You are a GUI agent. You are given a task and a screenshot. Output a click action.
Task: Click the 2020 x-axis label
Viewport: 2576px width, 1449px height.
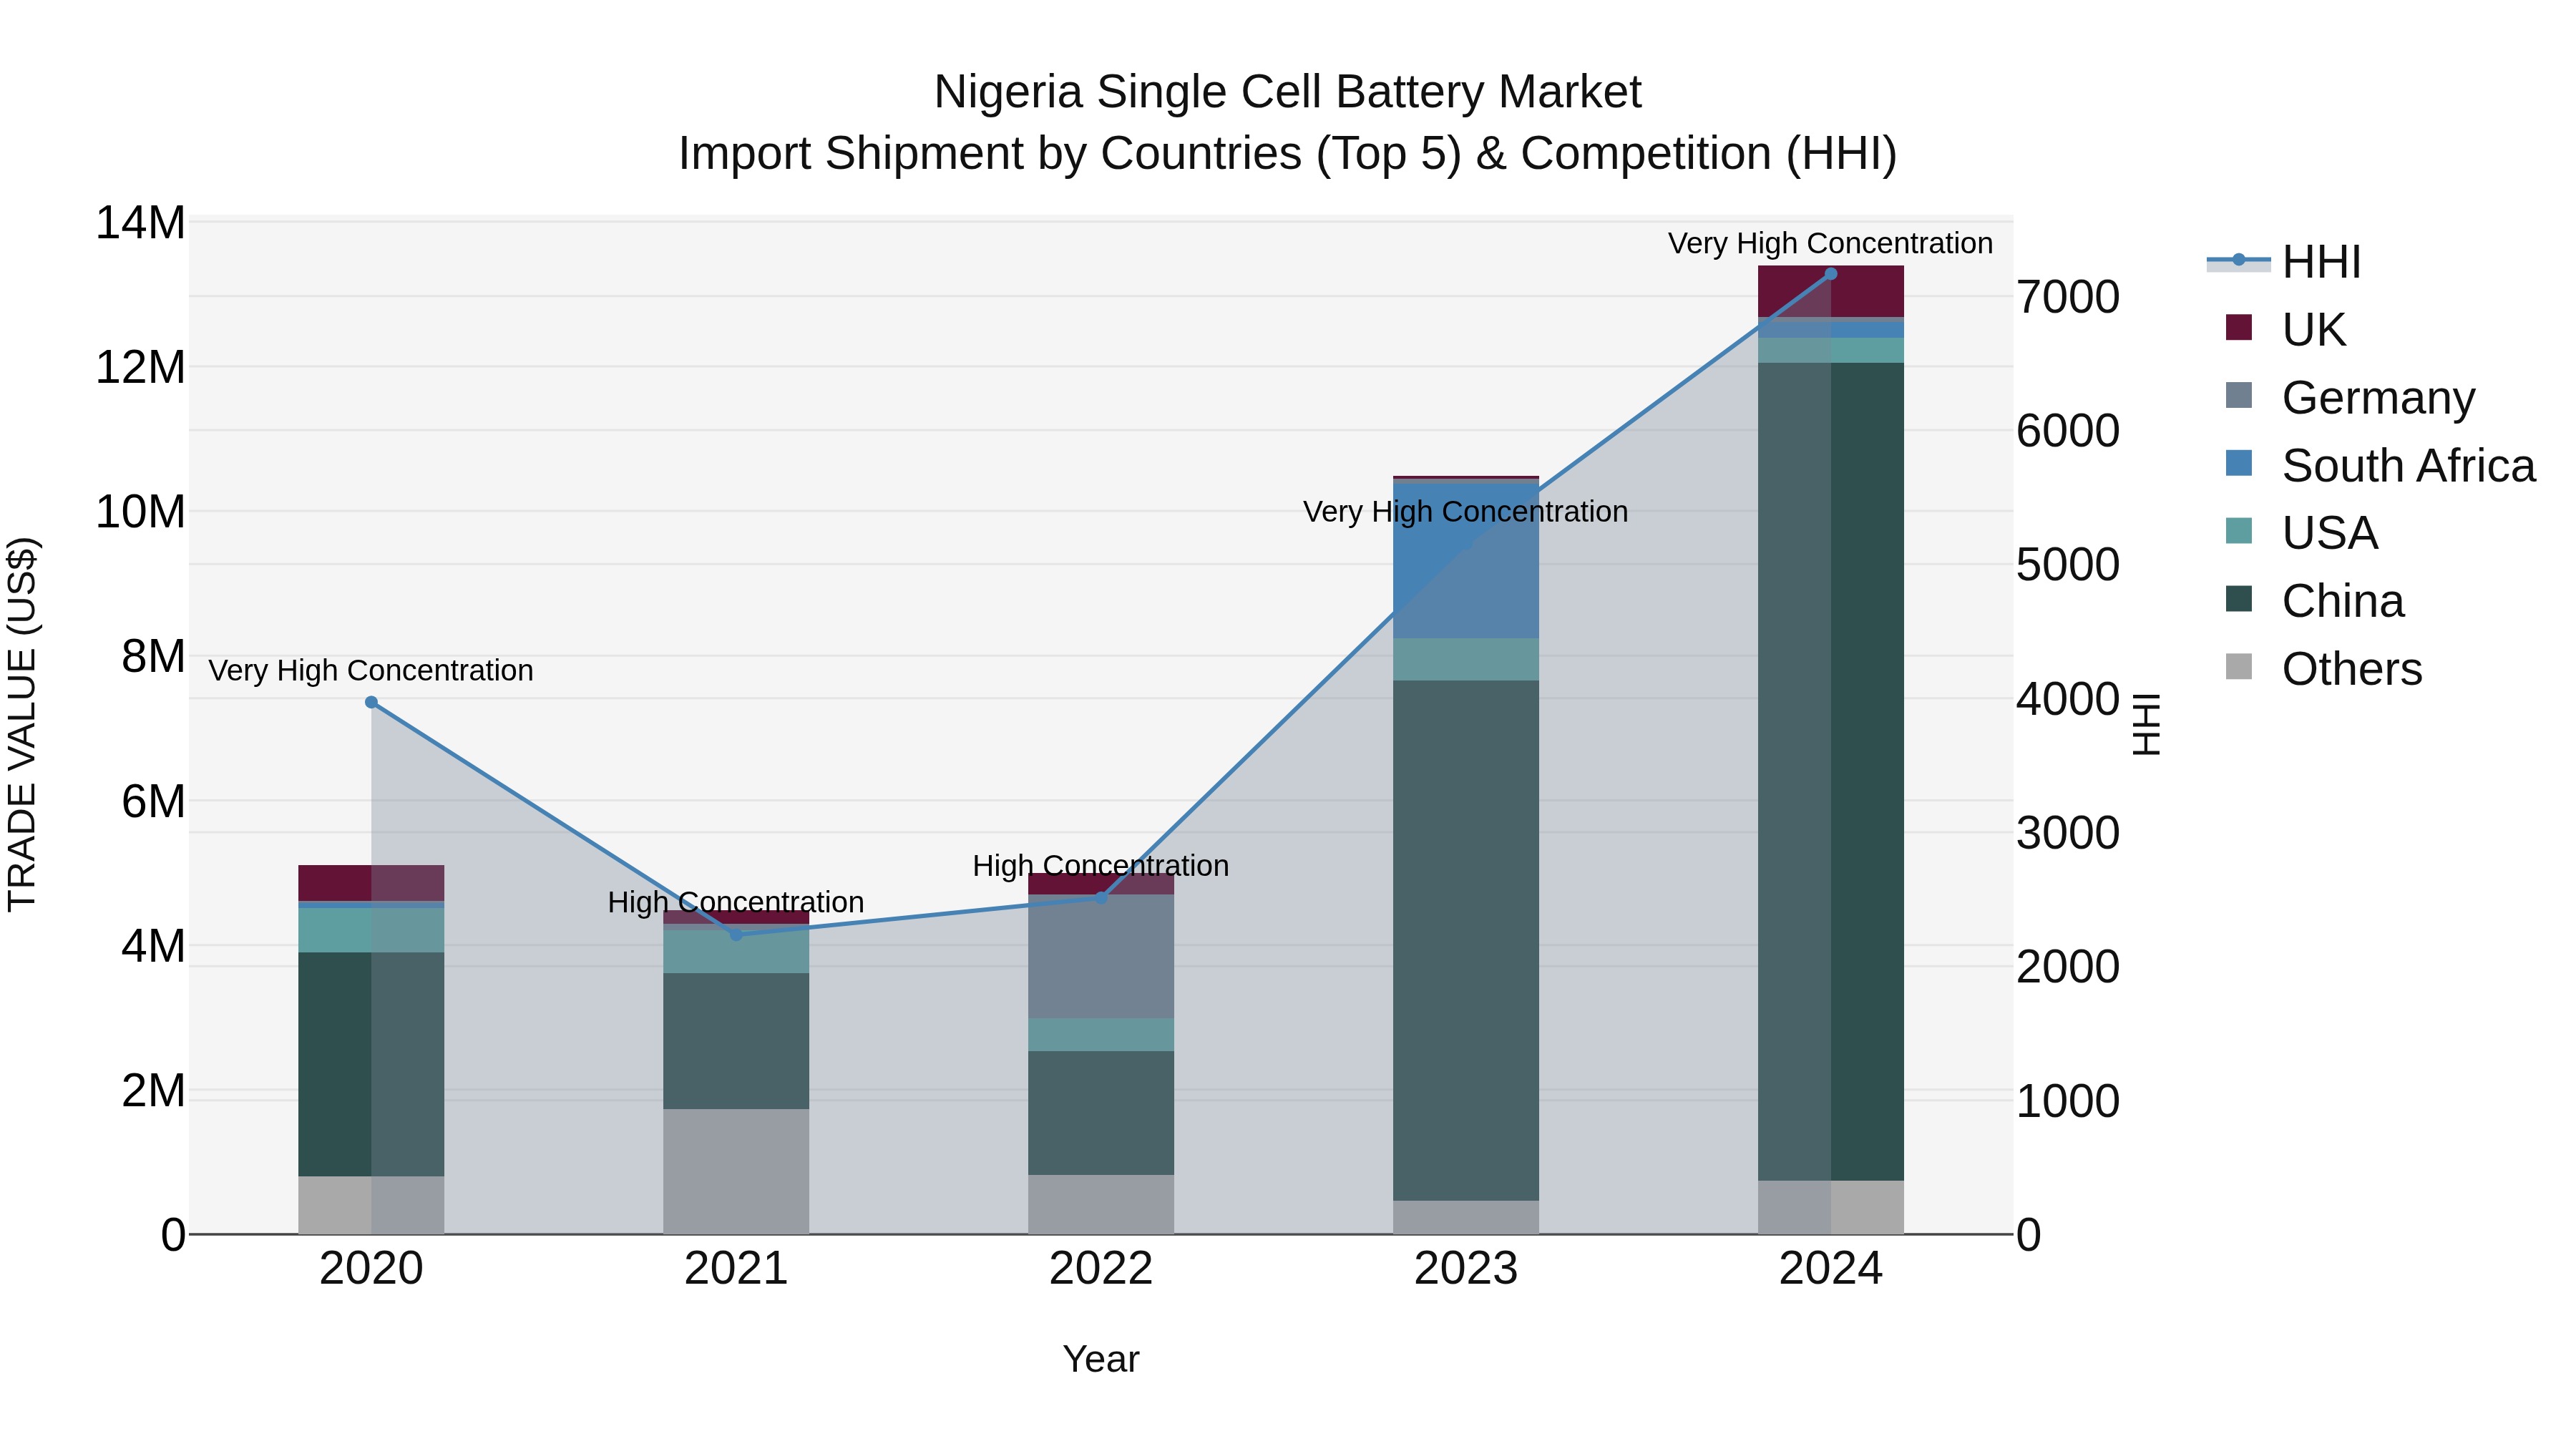tap(371, 1269)
